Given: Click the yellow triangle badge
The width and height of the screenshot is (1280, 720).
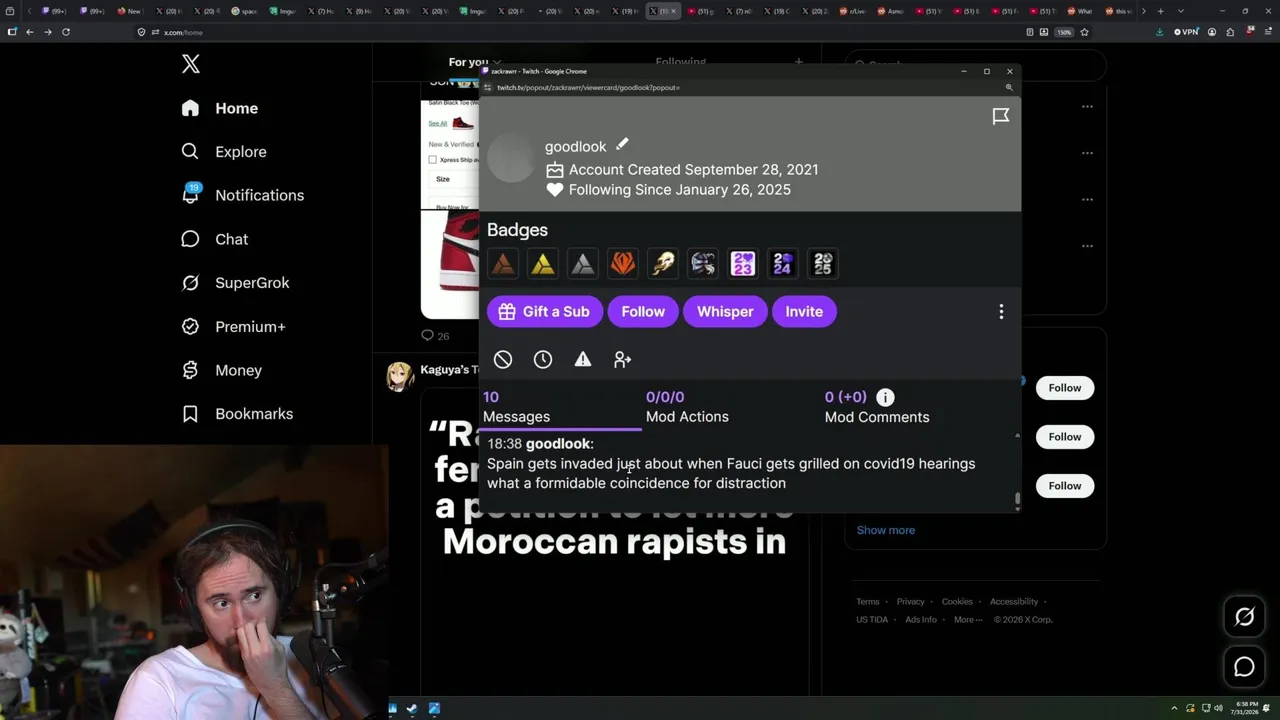Looking at the screenshot, I should (543, 264).
